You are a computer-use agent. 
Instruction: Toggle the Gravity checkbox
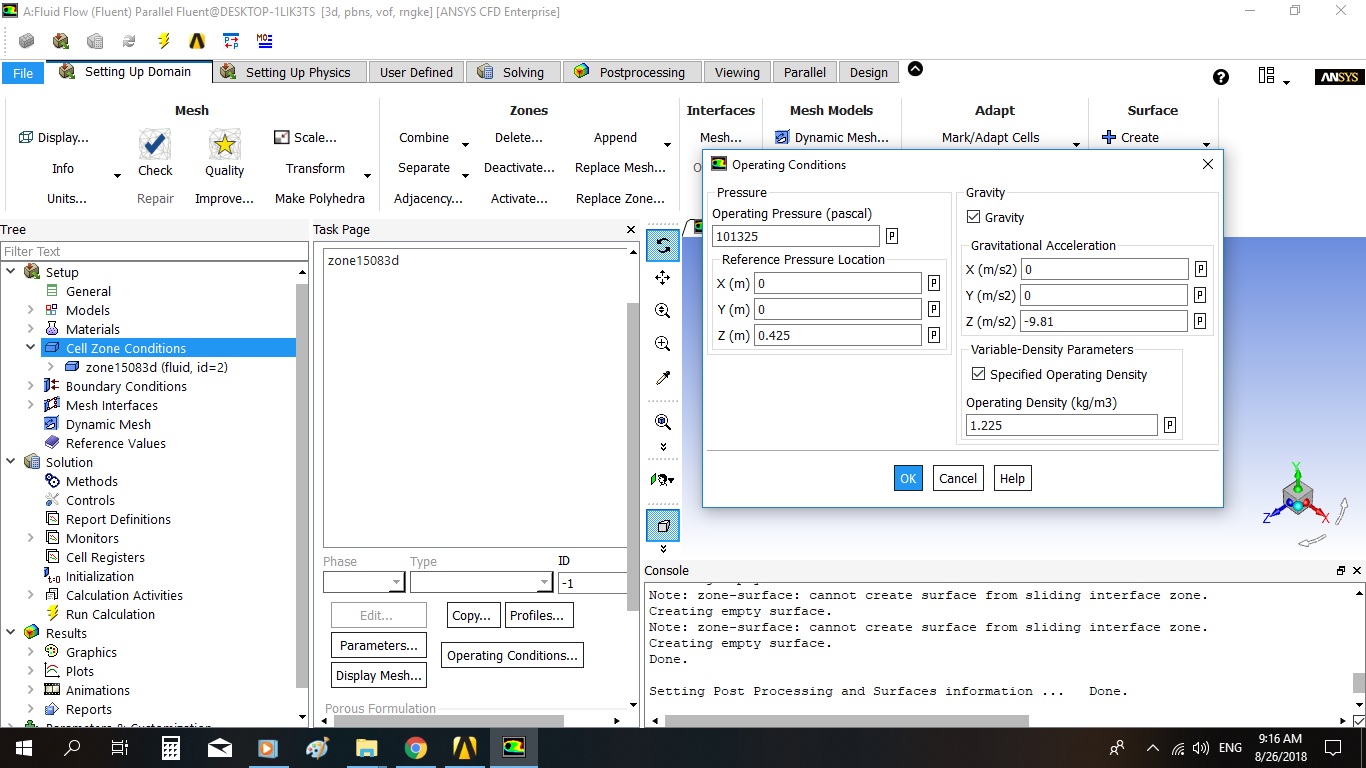click(x=973, y=217)
